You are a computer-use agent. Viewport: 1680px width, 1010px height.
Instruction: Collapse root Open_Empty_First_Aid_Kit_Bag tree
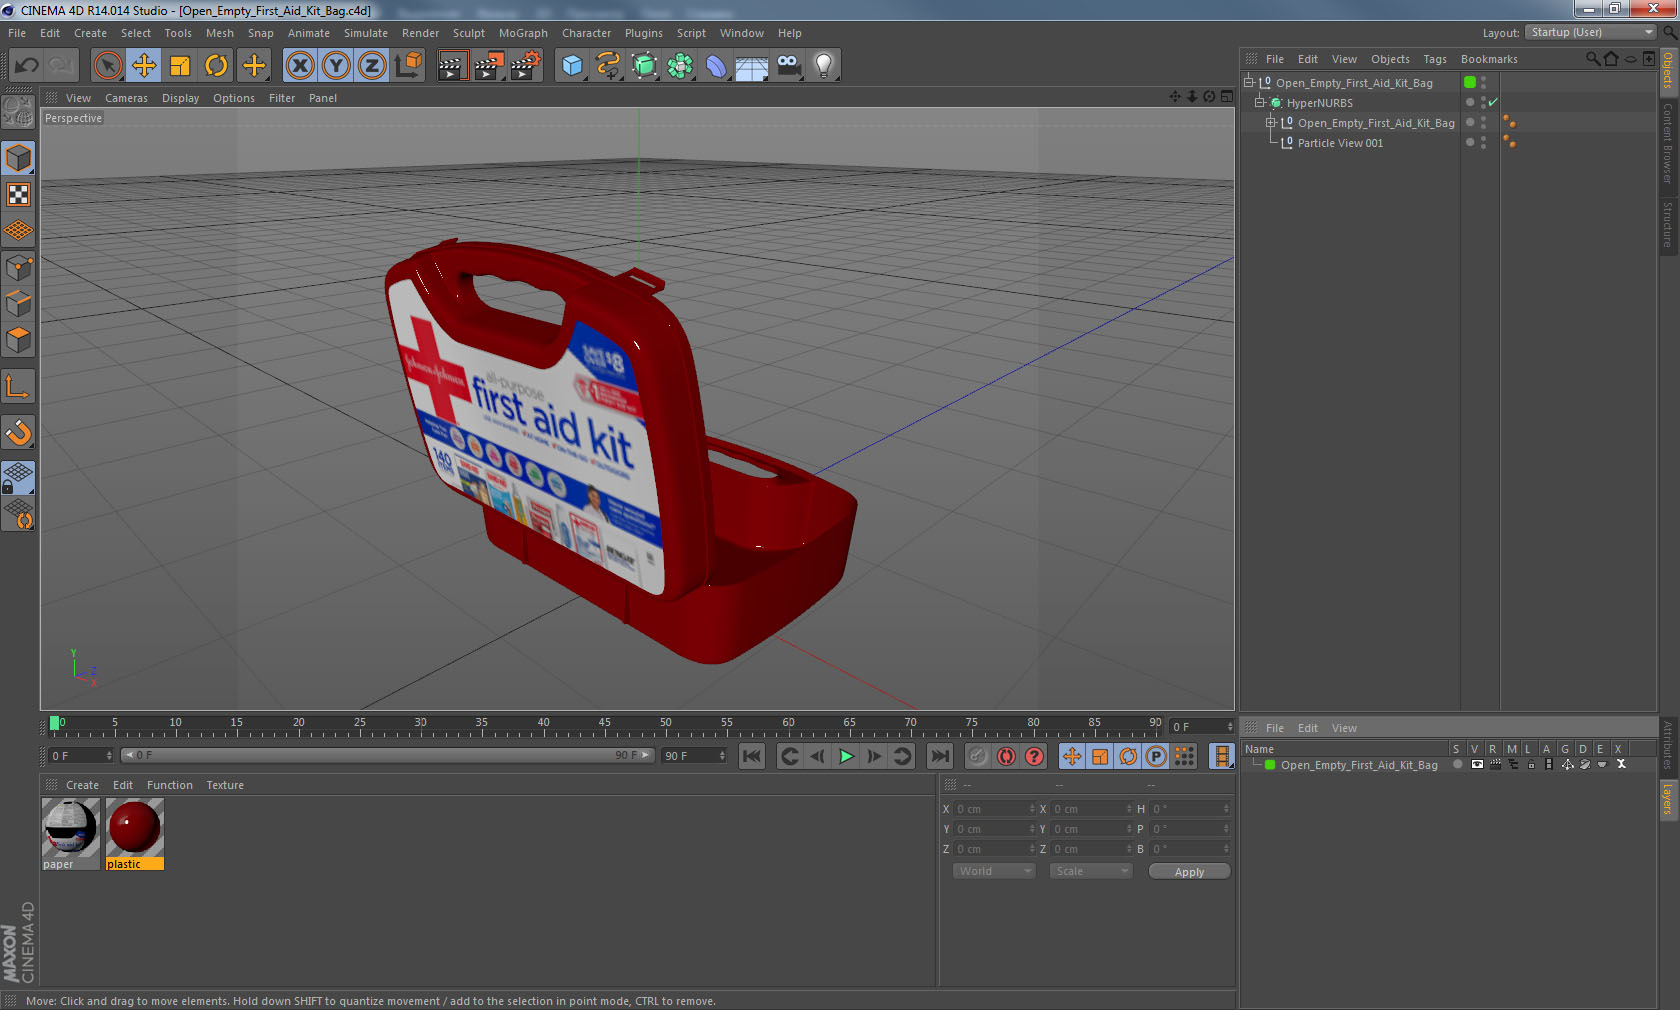1249,83
